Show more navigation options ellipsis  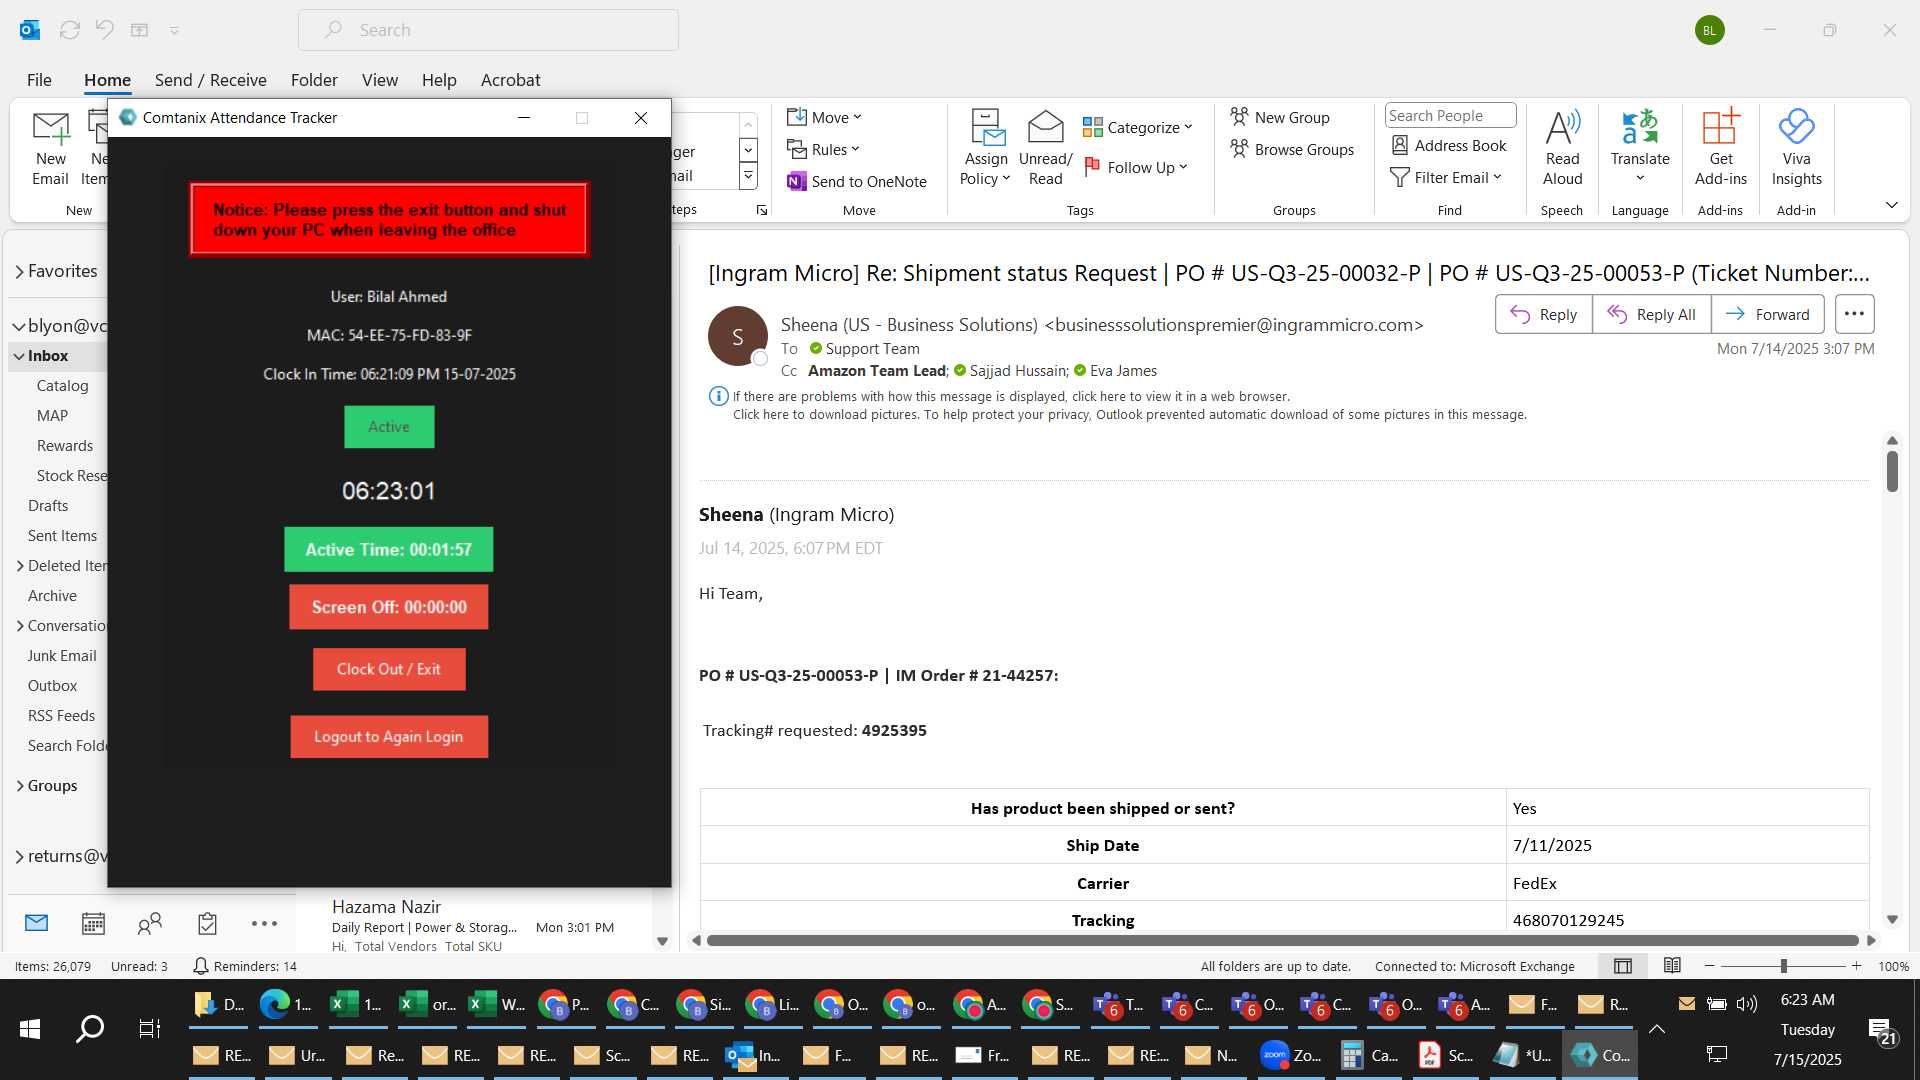[264, 923]
